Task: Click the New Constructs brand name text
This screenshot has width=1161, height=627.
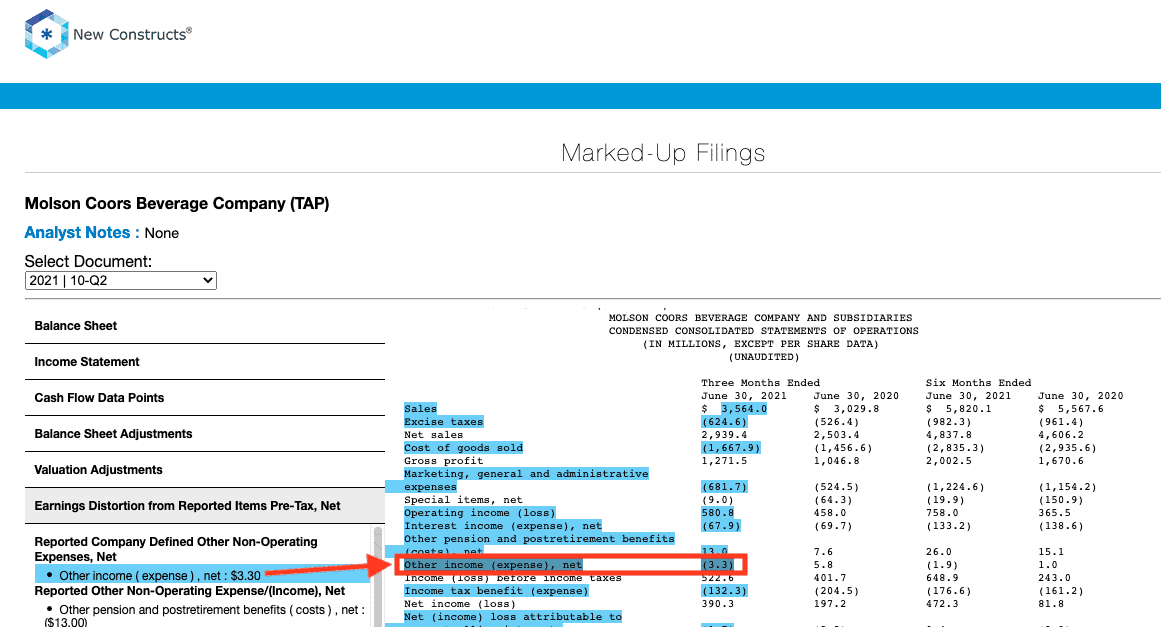Action: (x=133, y=34)
